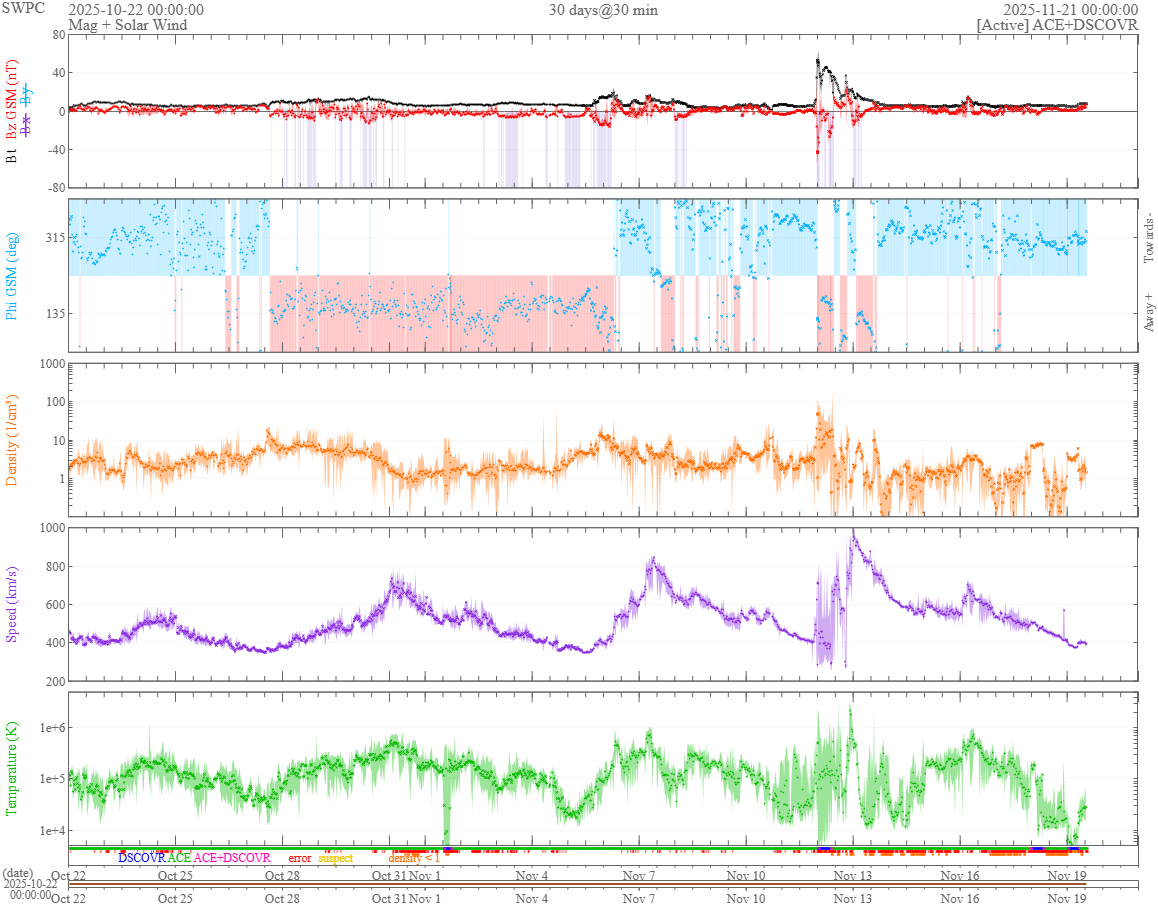1158x905 pixels.
Task: Select the '30 days@30 min' title text
Action: [603, 10]
